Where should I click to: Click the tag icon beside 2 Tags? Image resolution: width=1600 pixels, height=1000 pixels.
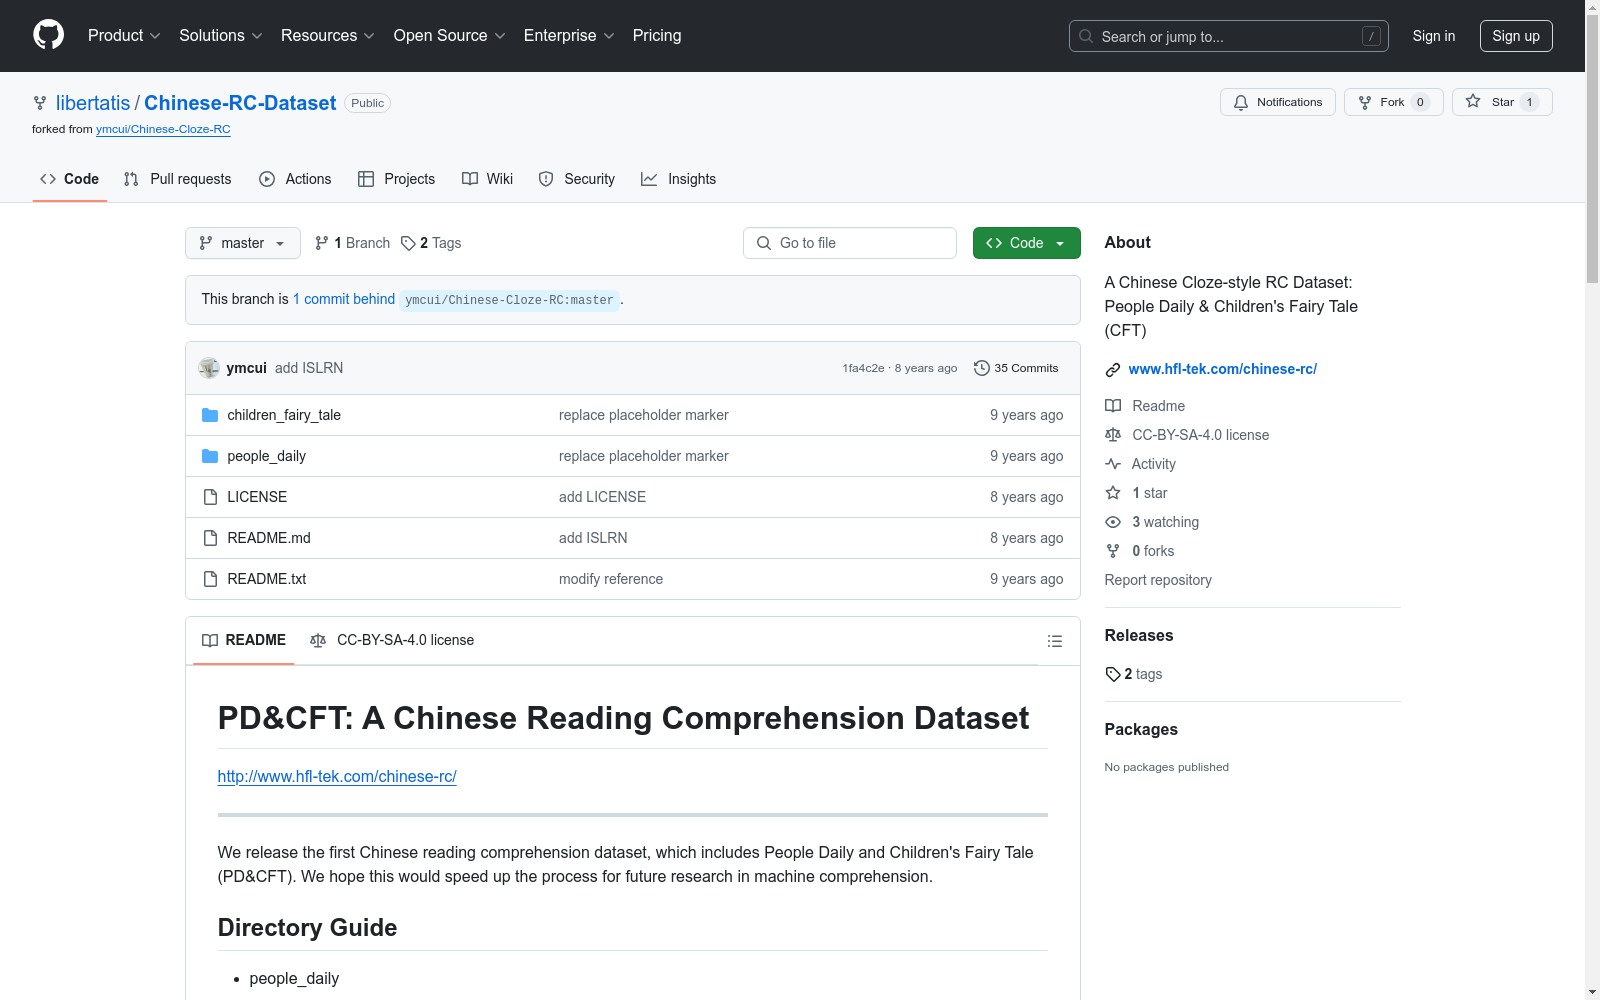coord(408,243)
